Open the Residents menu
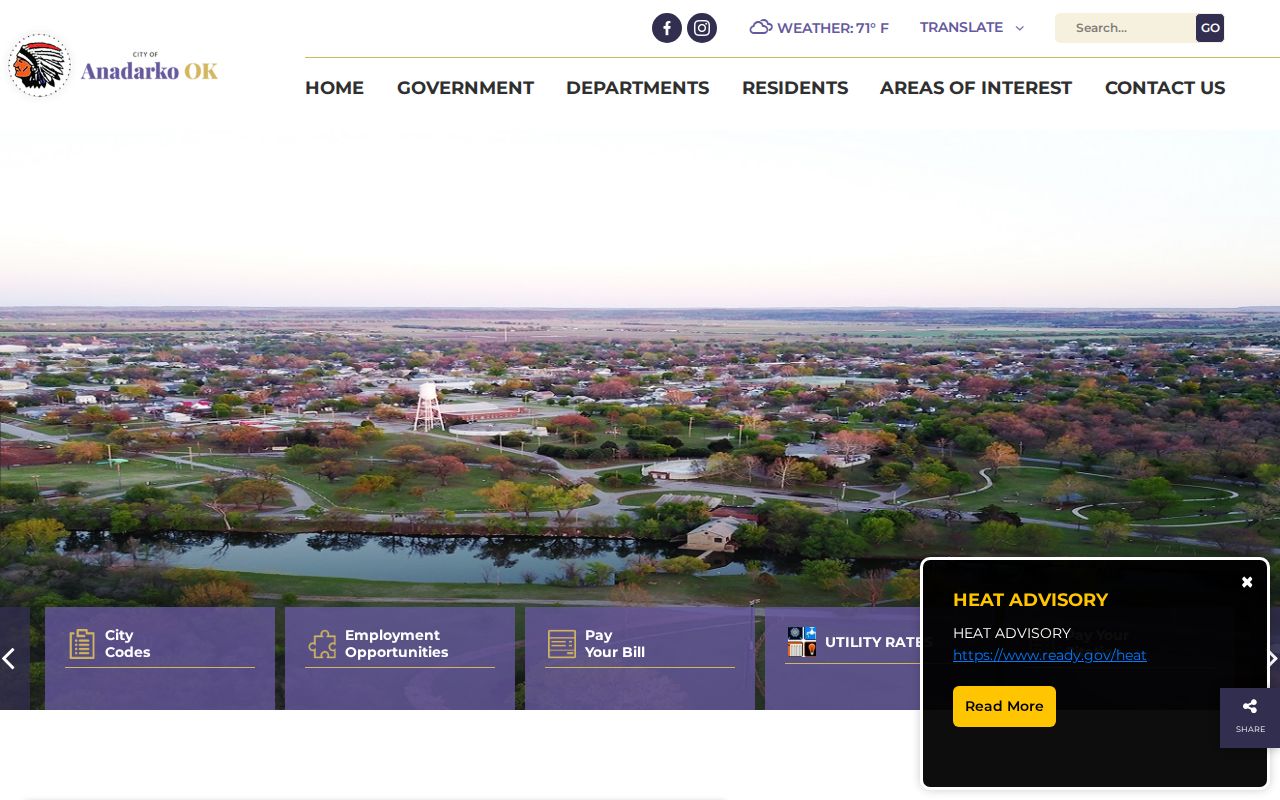The width and height of the screenshot is (1280, 800). [795, 88]
